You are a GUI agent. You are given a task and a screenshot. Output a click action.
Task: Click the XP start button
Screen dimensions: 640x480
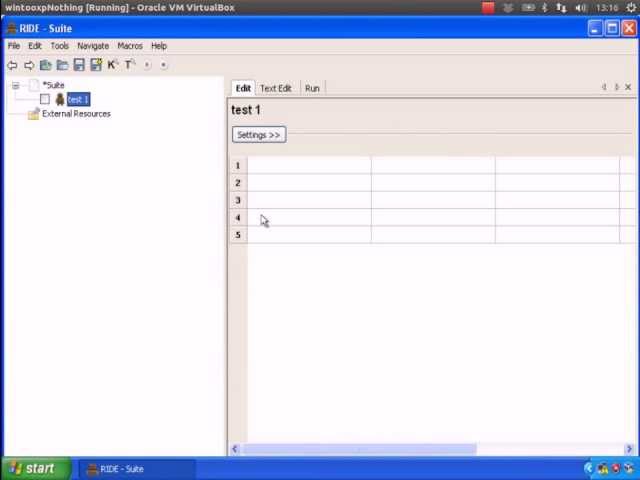tap(36, 468)
